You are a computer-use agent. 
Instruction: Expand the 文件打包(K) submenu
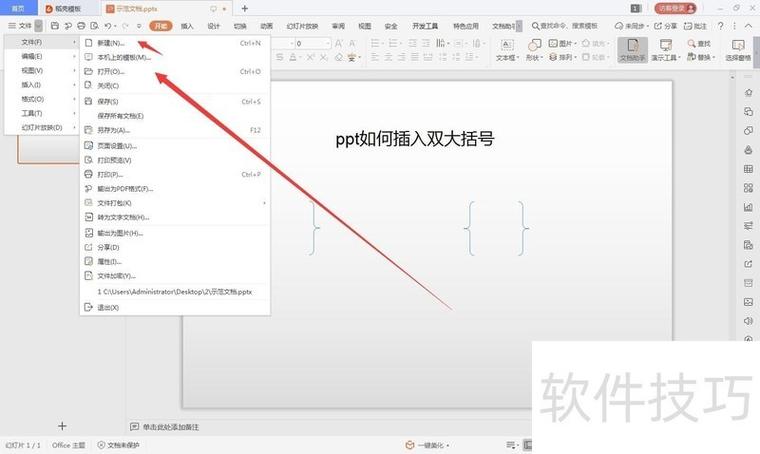(x=174, y=203)
